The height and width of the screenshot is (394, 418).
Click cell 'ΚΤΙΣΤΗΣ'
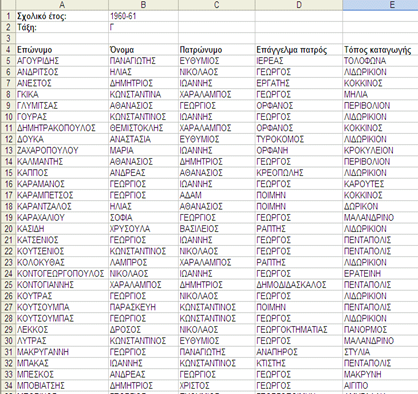coord(299,363)
